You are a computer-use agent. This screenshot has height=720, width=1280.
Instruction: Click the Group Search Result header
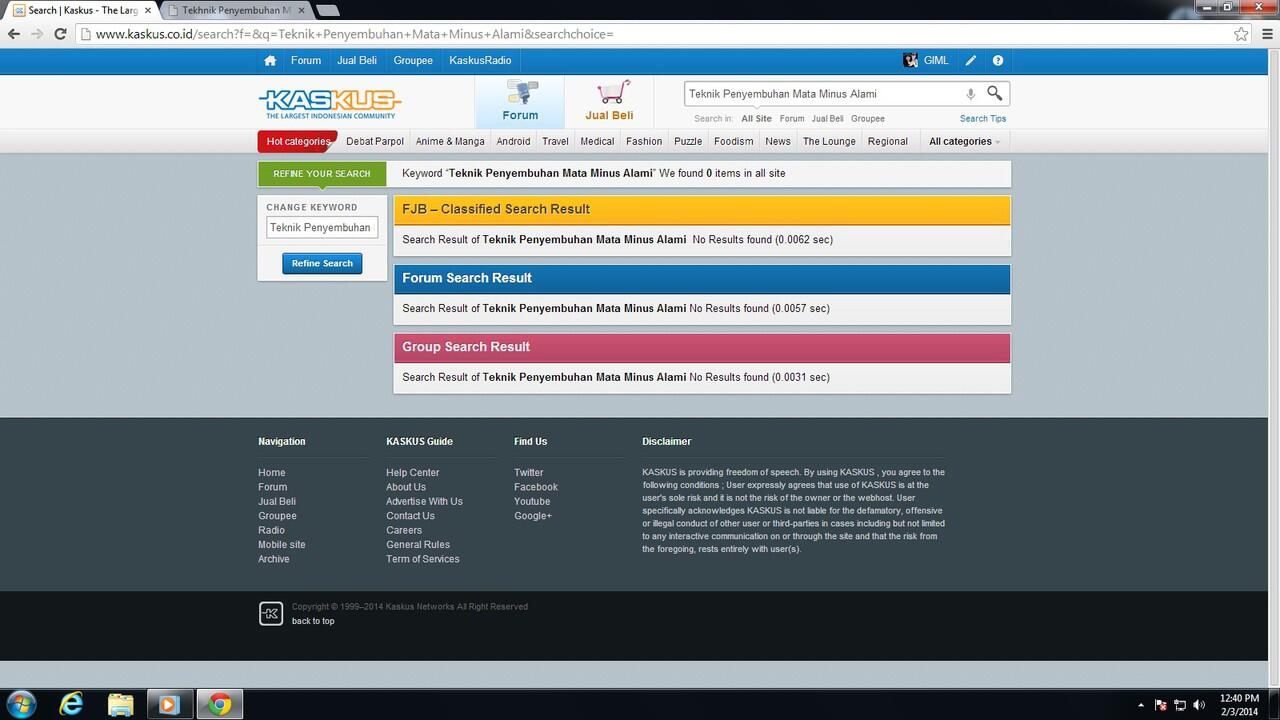pos(702,347)
